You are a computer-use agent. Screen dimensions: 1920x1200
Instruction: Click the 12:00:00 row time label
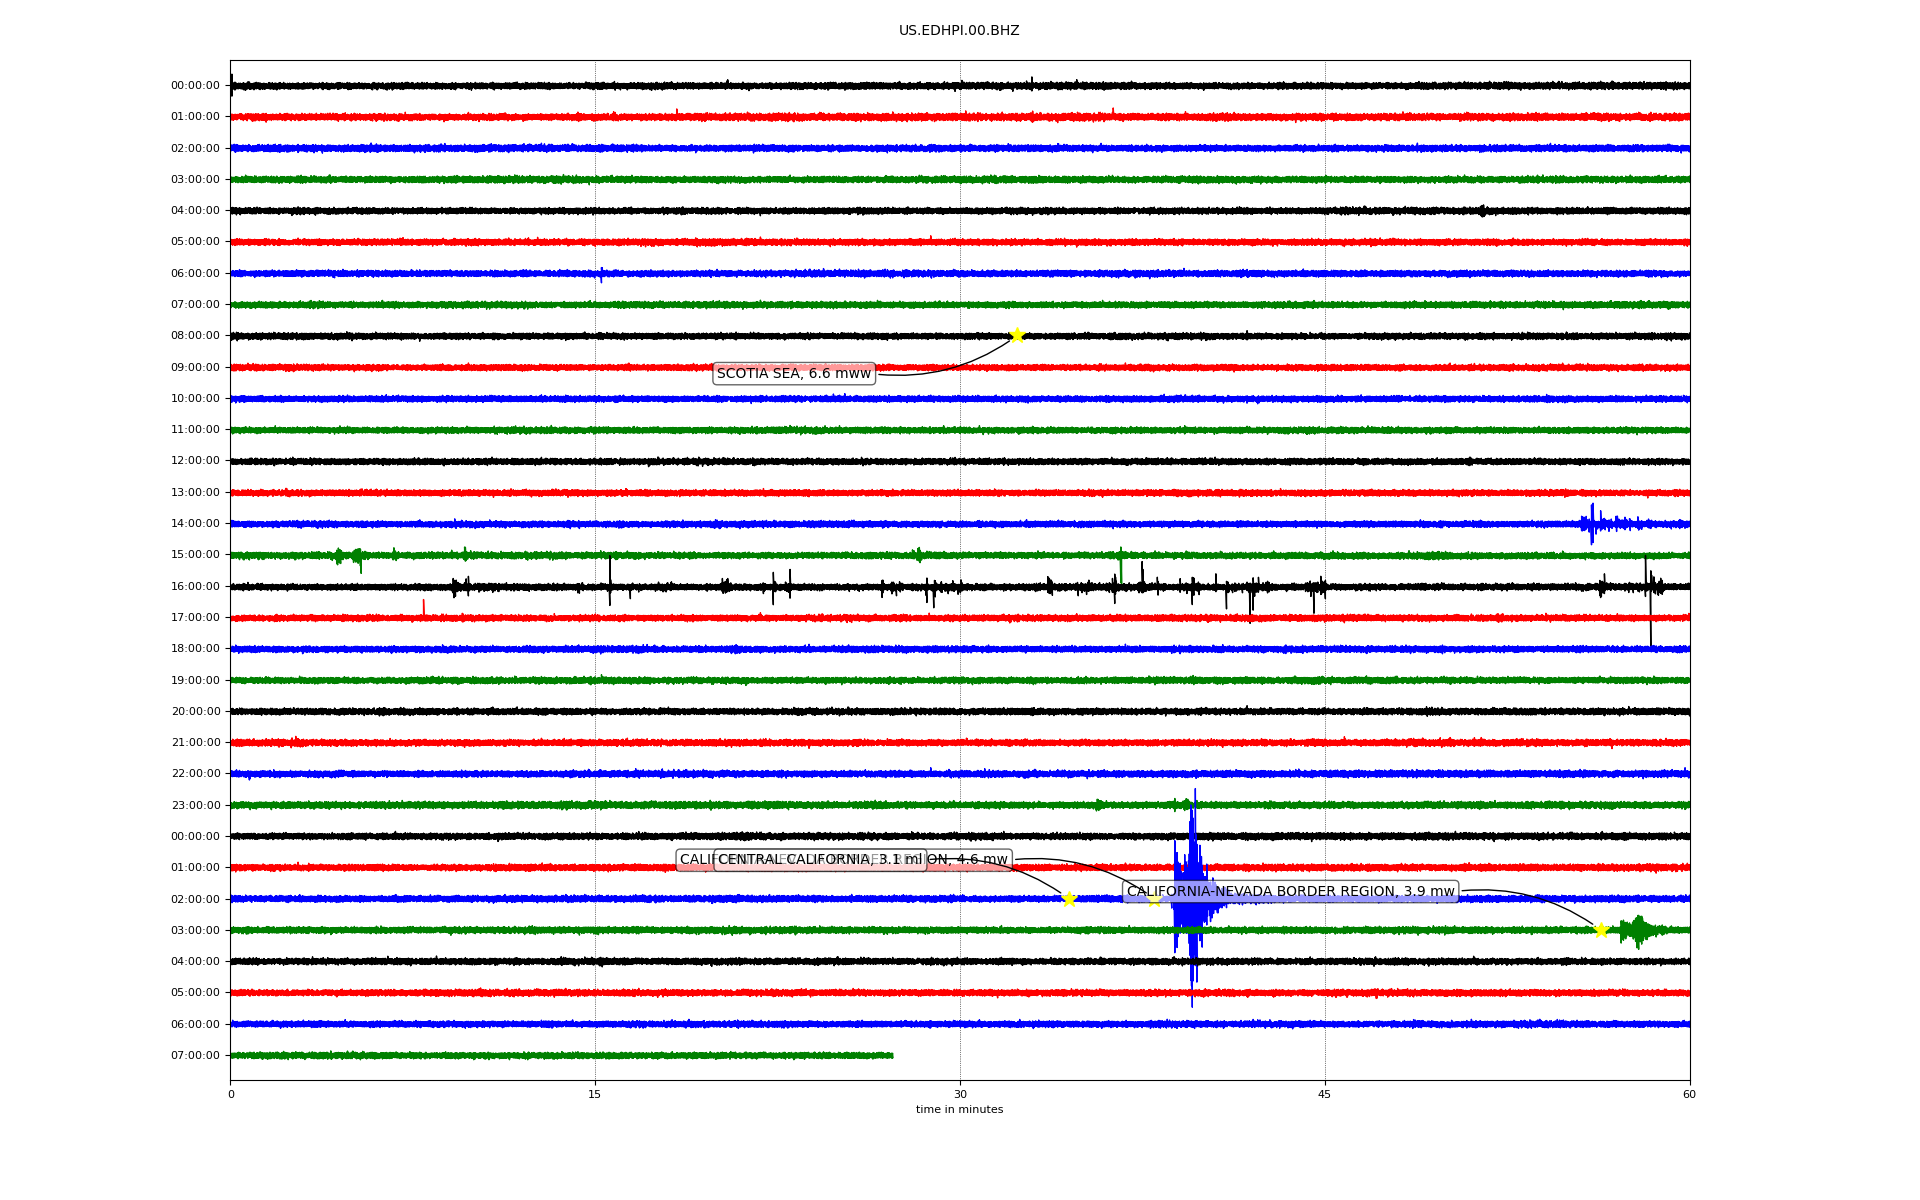(x=195, y=461)
